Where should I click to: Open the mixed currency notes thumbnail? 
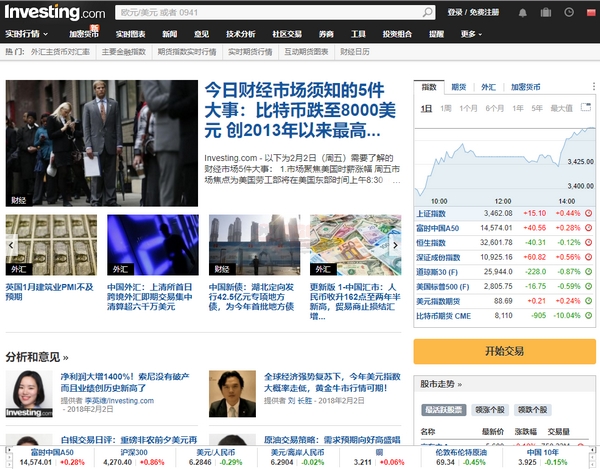coord(355,245)
